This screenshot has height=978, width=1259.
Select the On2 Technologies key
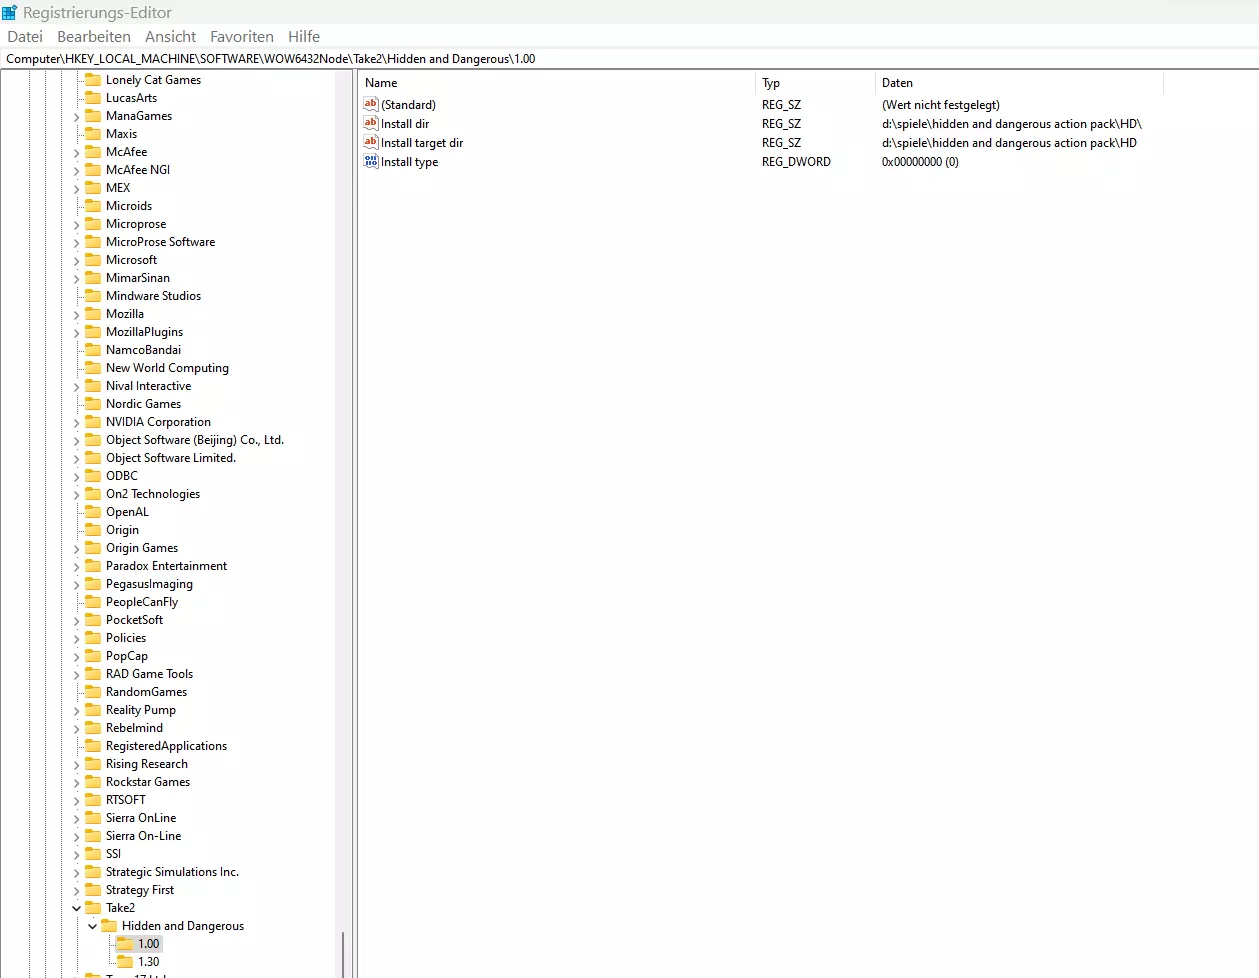[153, 494]
